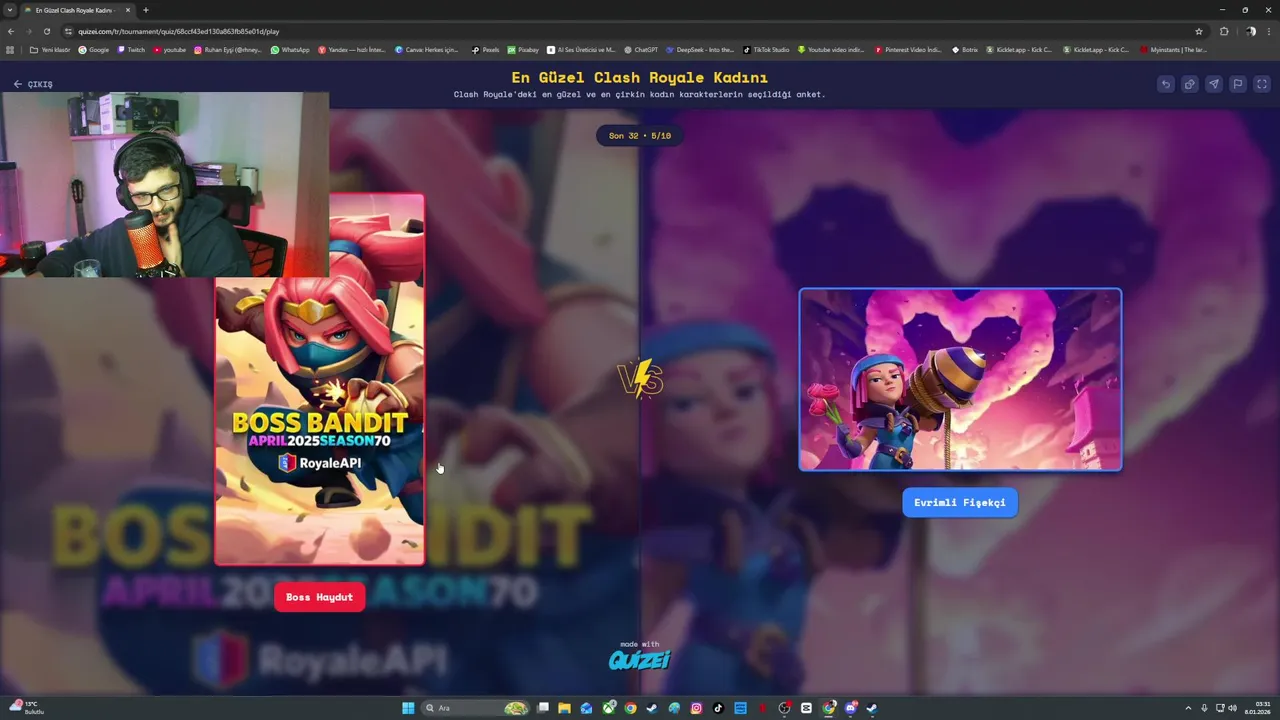Open the Google bookmark
Image resolution: width=1280 pixels, height=720 pixels.
[94, 49]
